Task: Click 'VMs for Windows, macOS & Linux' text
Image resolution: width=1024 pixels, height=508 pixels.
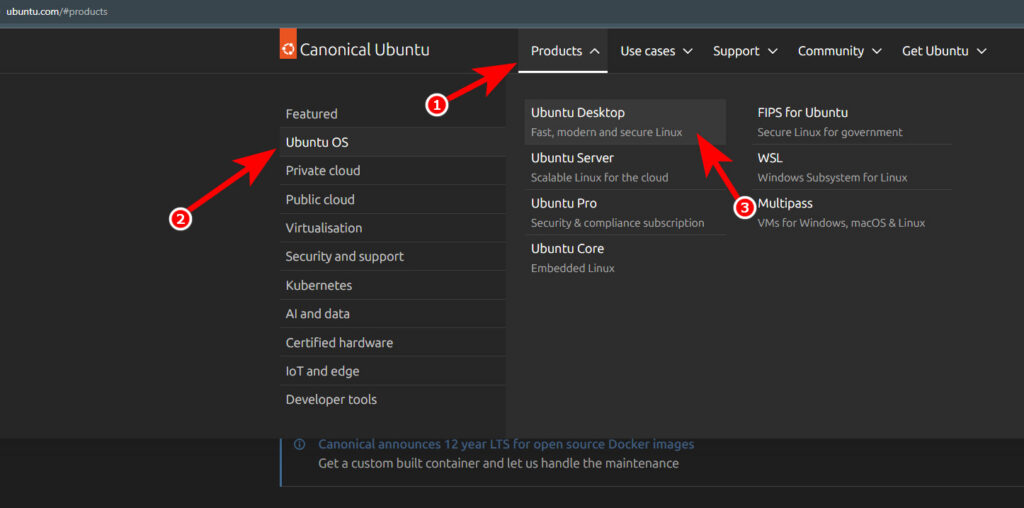Action: (x=841, y=223)
